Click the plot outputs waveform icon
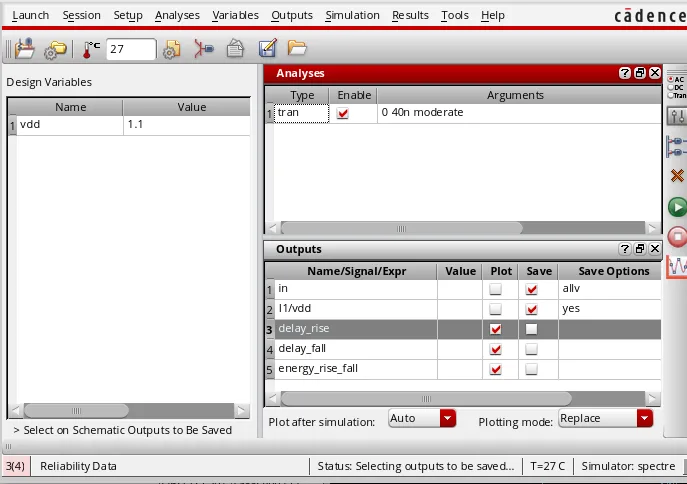The height and width of the screenshot is (484, 687). click(677, 267)
